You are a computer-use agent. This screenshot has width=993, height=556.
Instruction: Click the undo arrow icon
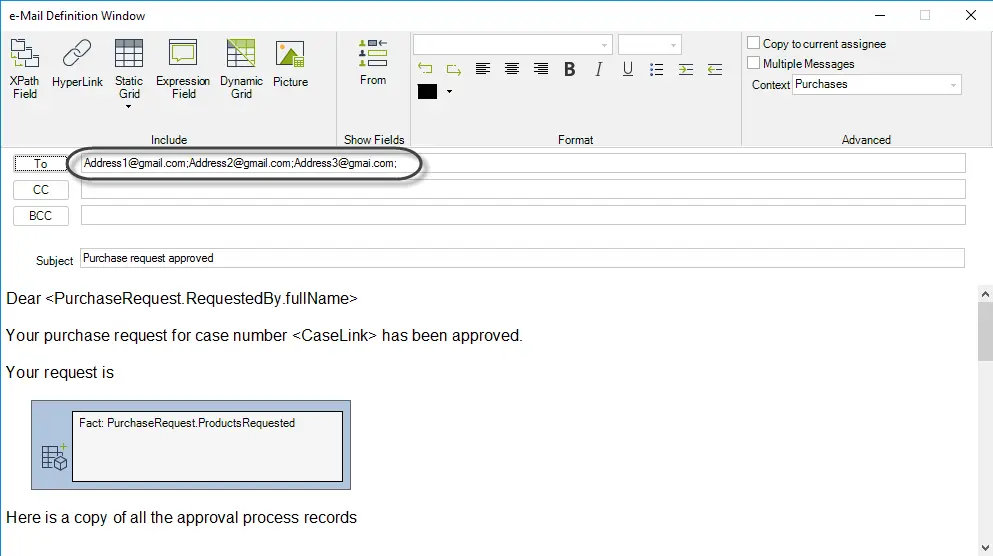[425, 69]
